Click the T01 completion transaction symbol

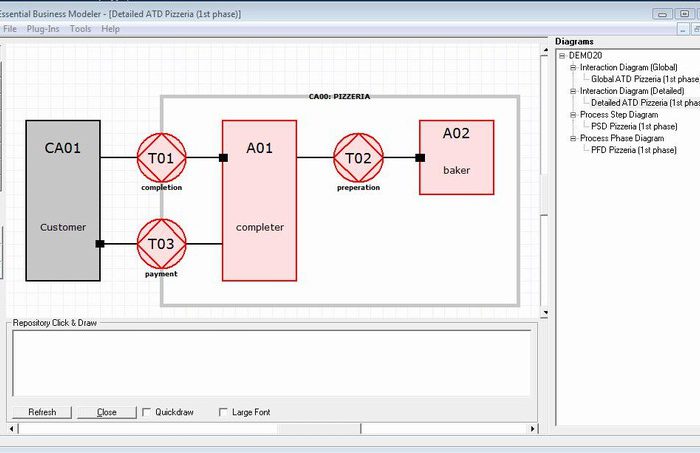161,157
